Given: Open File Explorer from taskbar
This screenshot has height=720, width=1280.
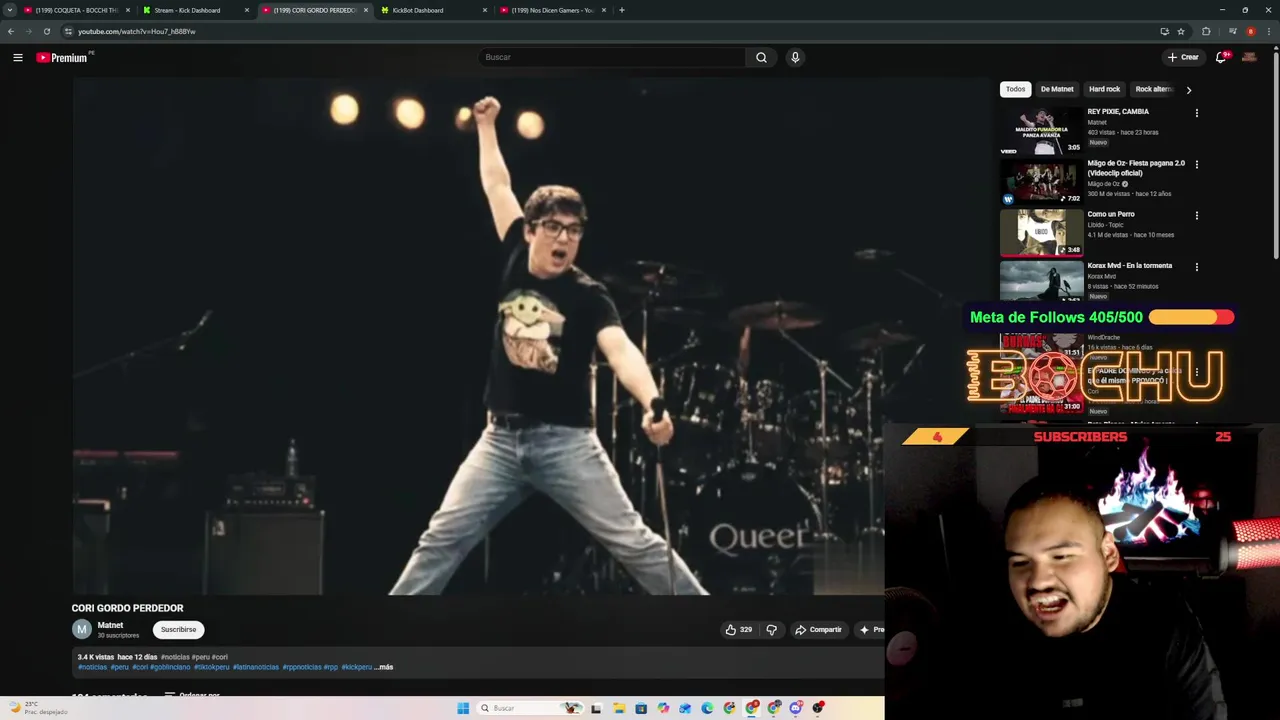Looking at the screenshot, I should 619,708.
